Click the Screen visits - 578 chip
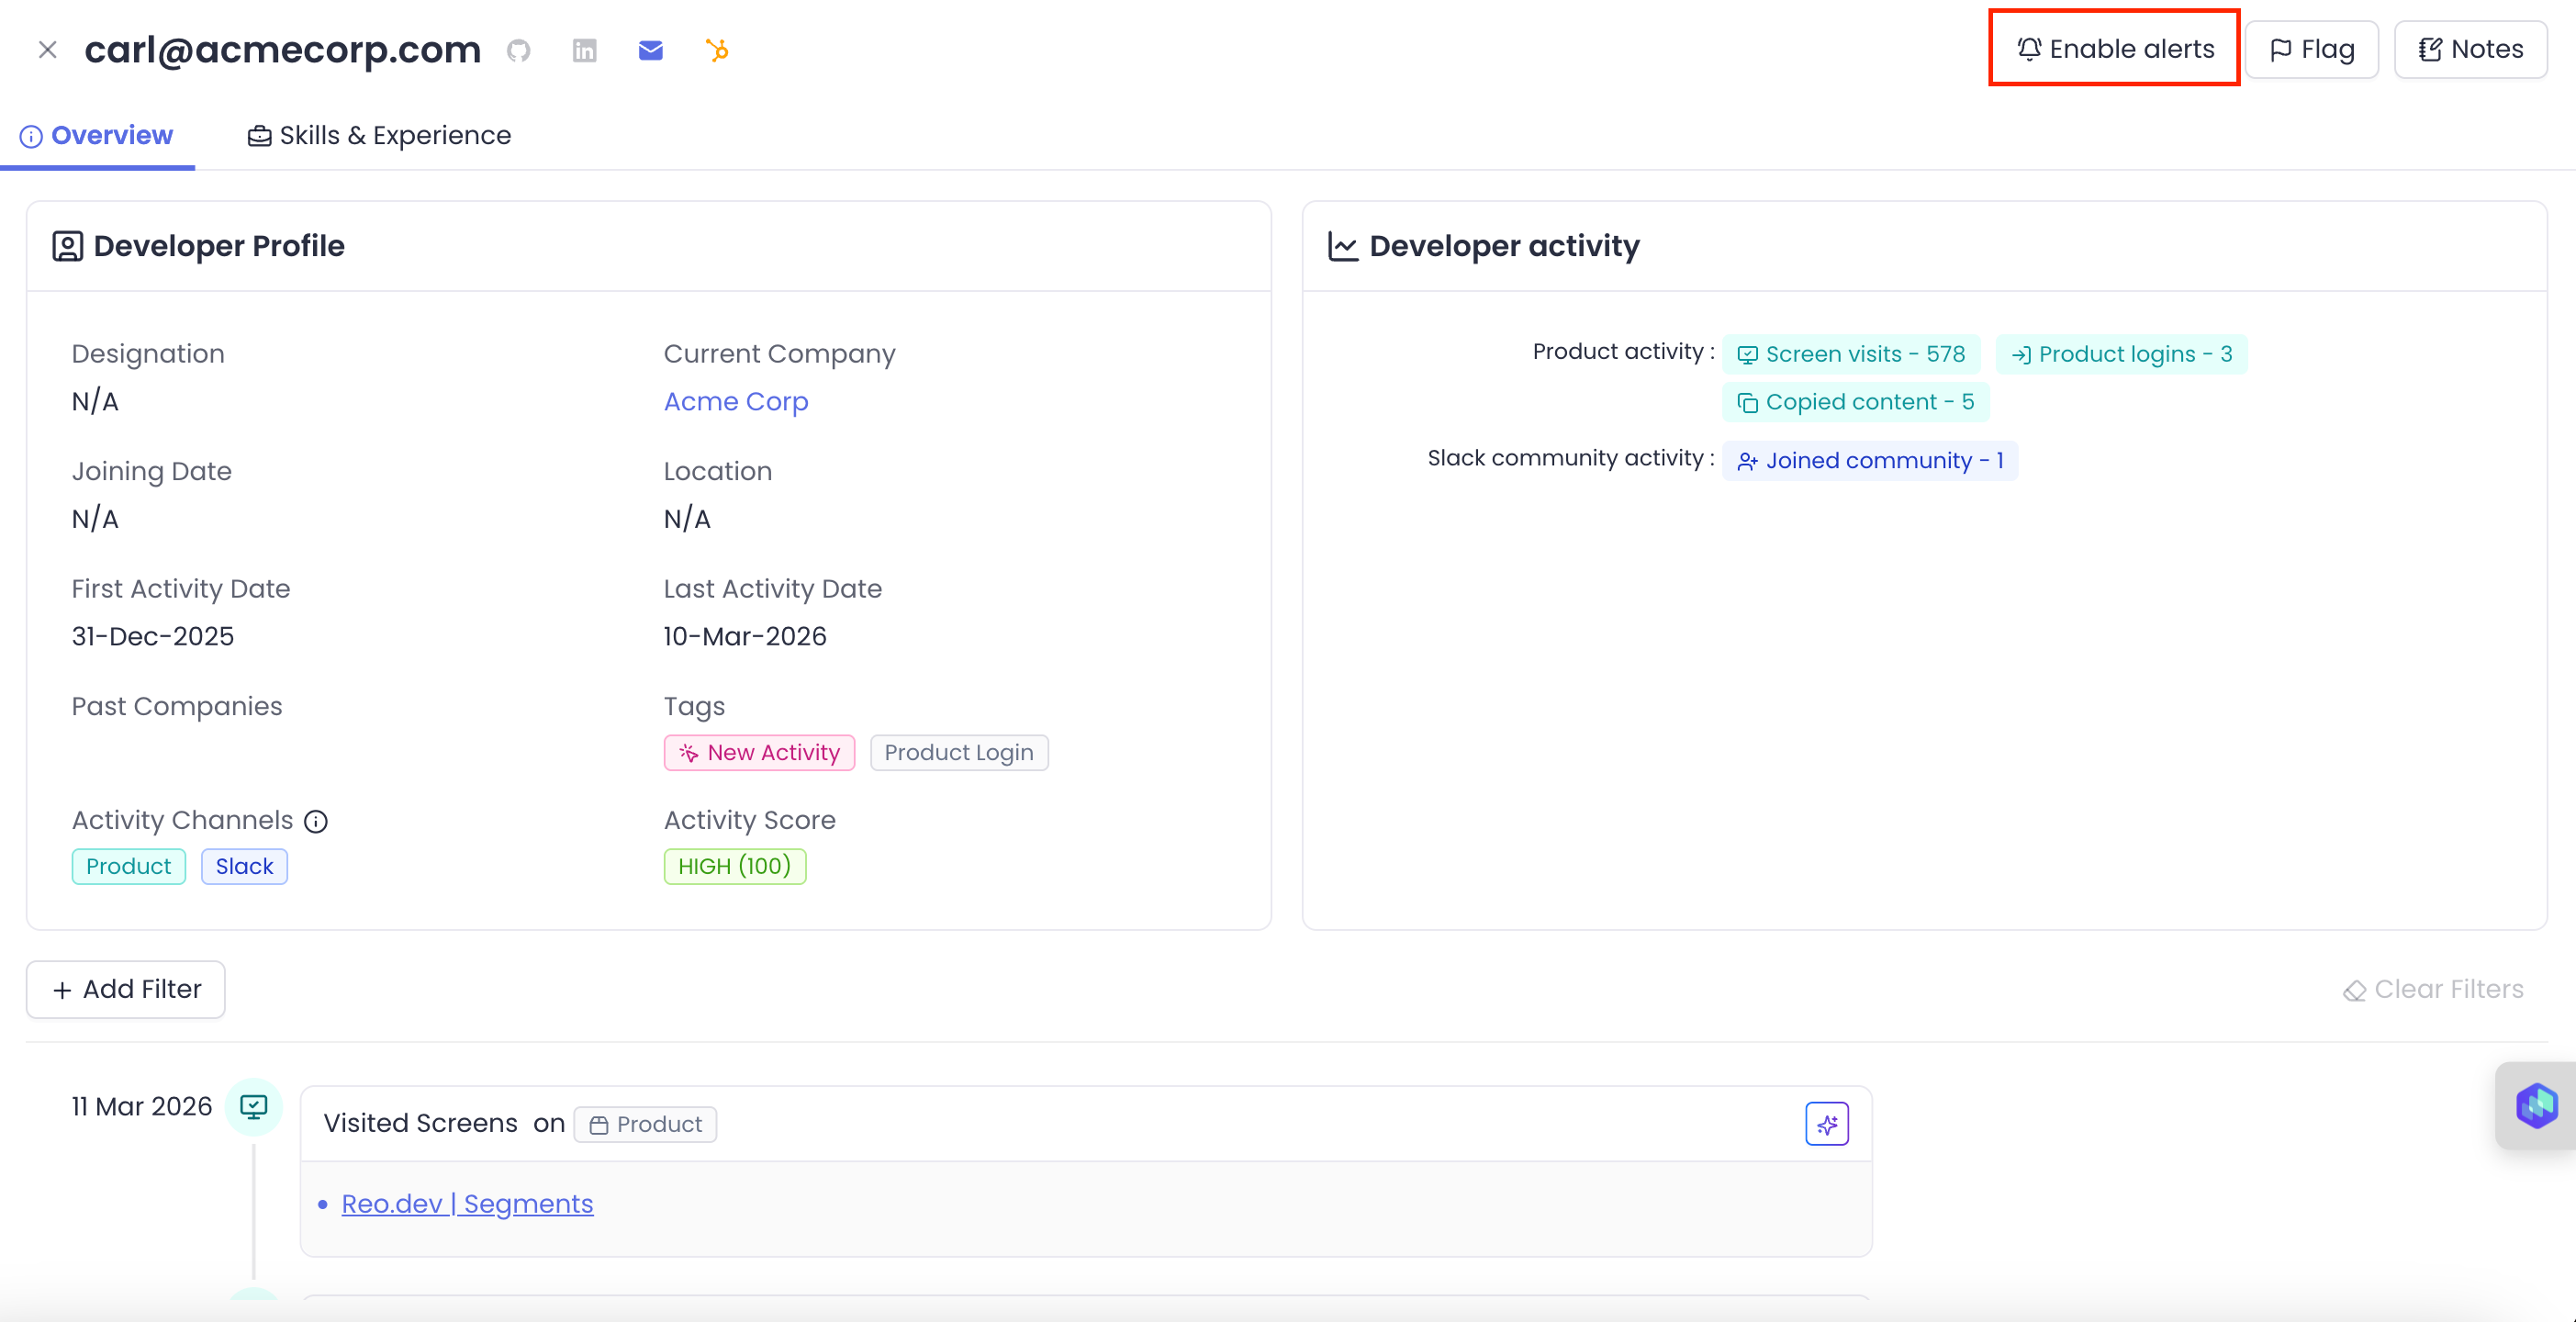Screen dimensions: 2576x1322 [1851, 354]
